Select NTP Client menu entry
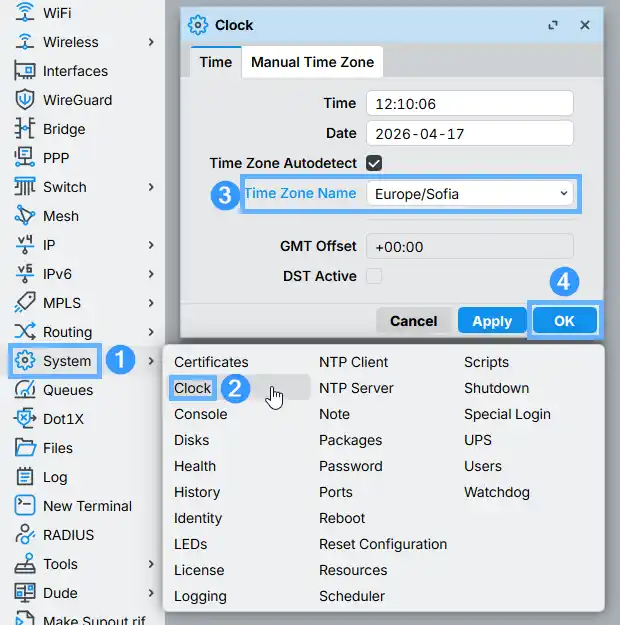Image resolution: width=620 pixels, height=625 pixels. pyautogui.click(x=353, y=362)
